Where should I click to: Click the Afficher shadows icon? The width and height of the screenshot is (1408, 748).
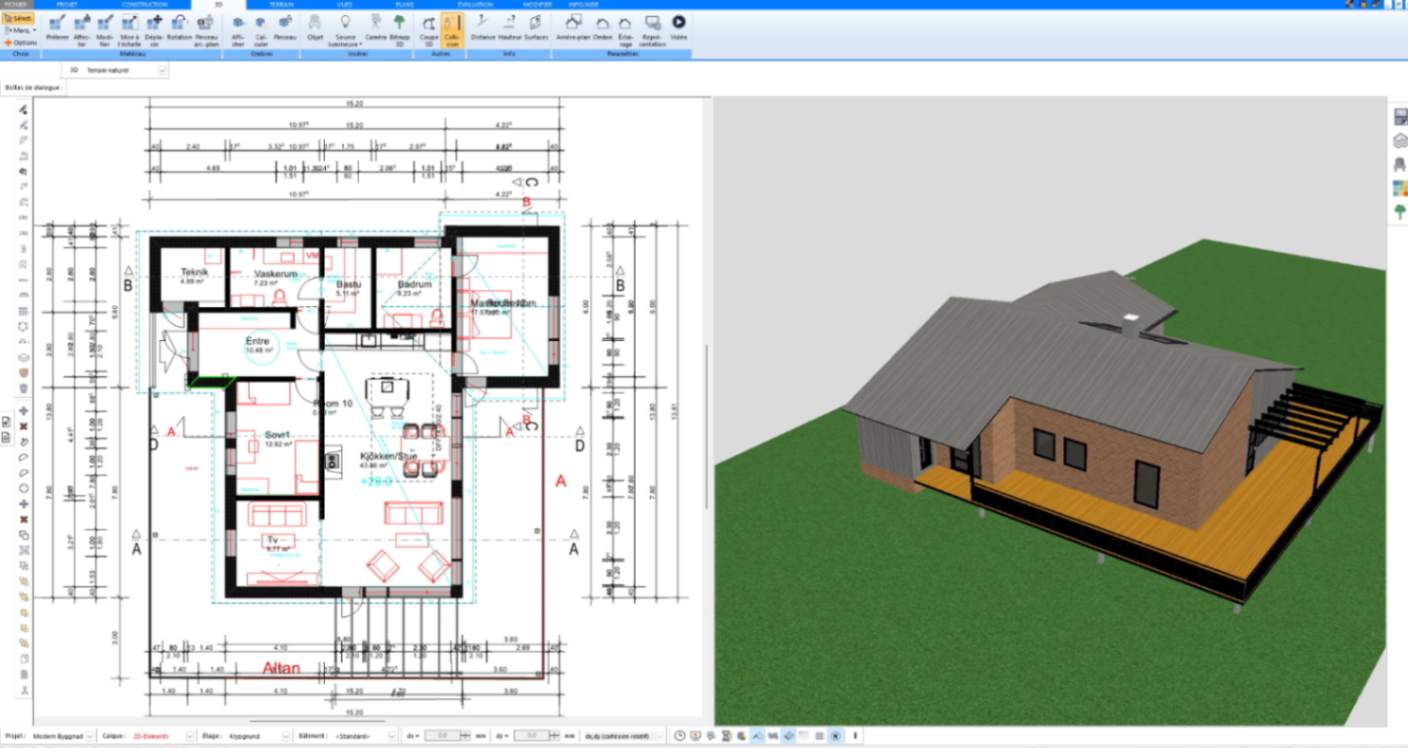(x=237, y=29)
